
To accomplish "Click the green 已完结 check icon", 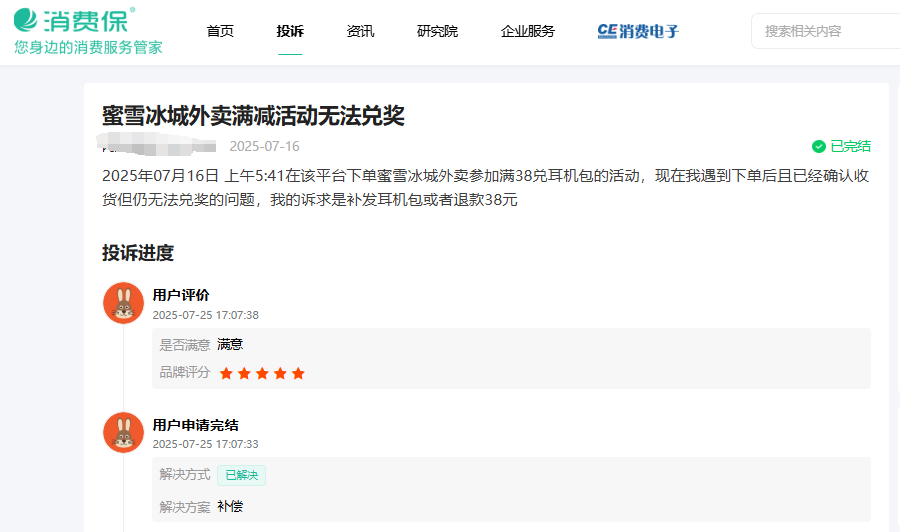I will (818, 146).
